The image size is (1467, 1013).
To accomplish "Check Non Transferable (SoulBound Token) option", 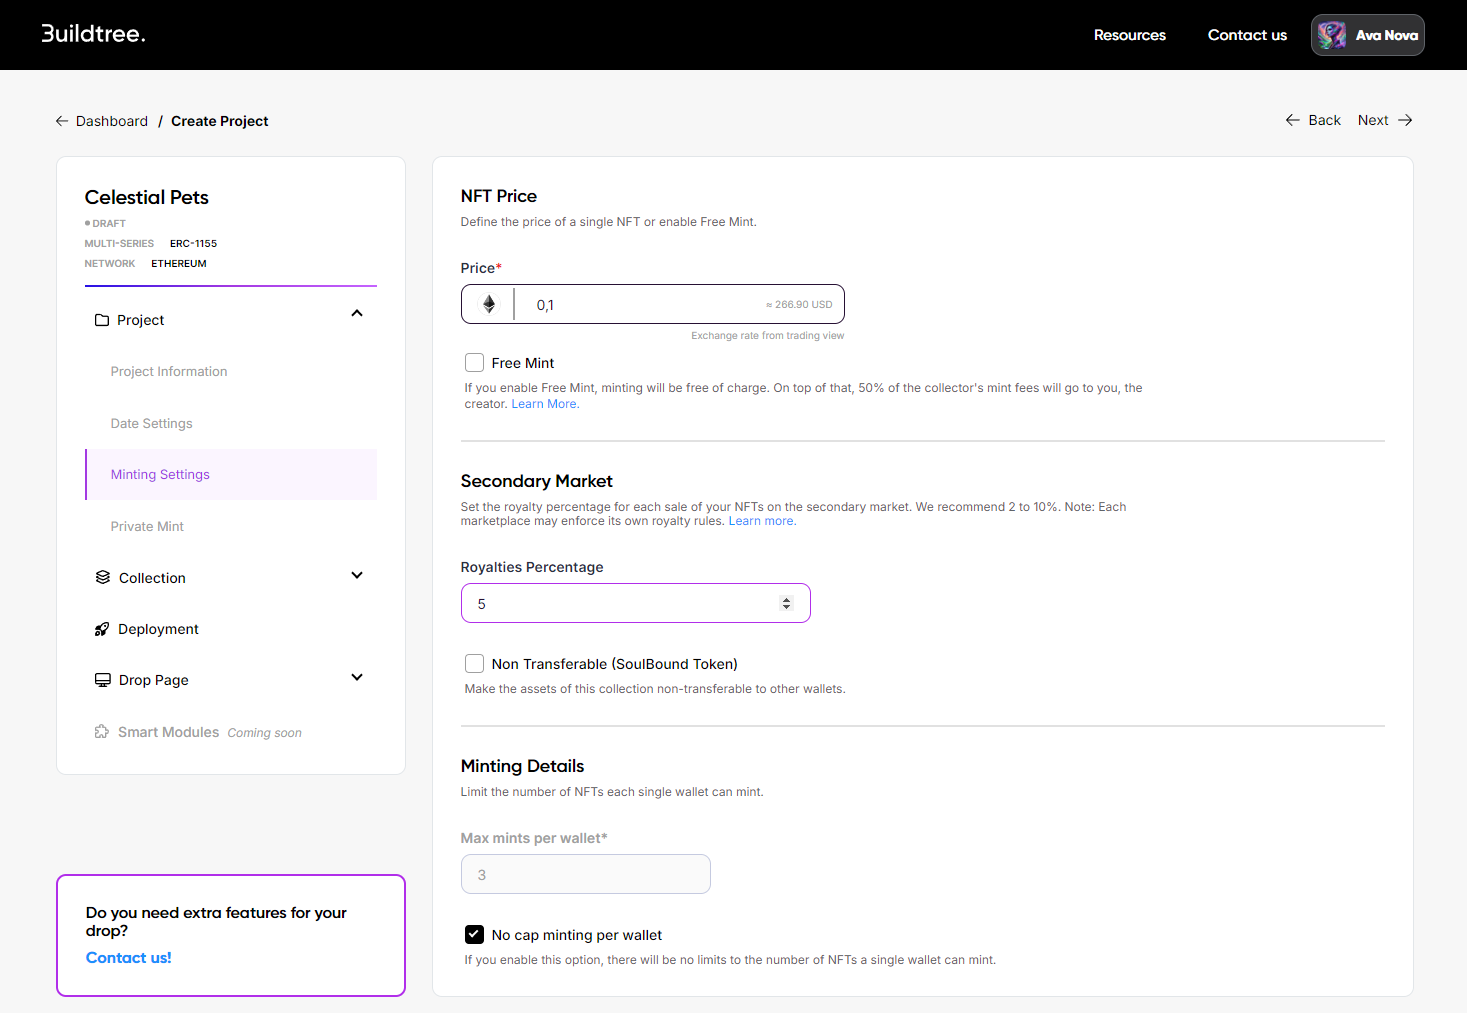I will (x=475, y=664).
